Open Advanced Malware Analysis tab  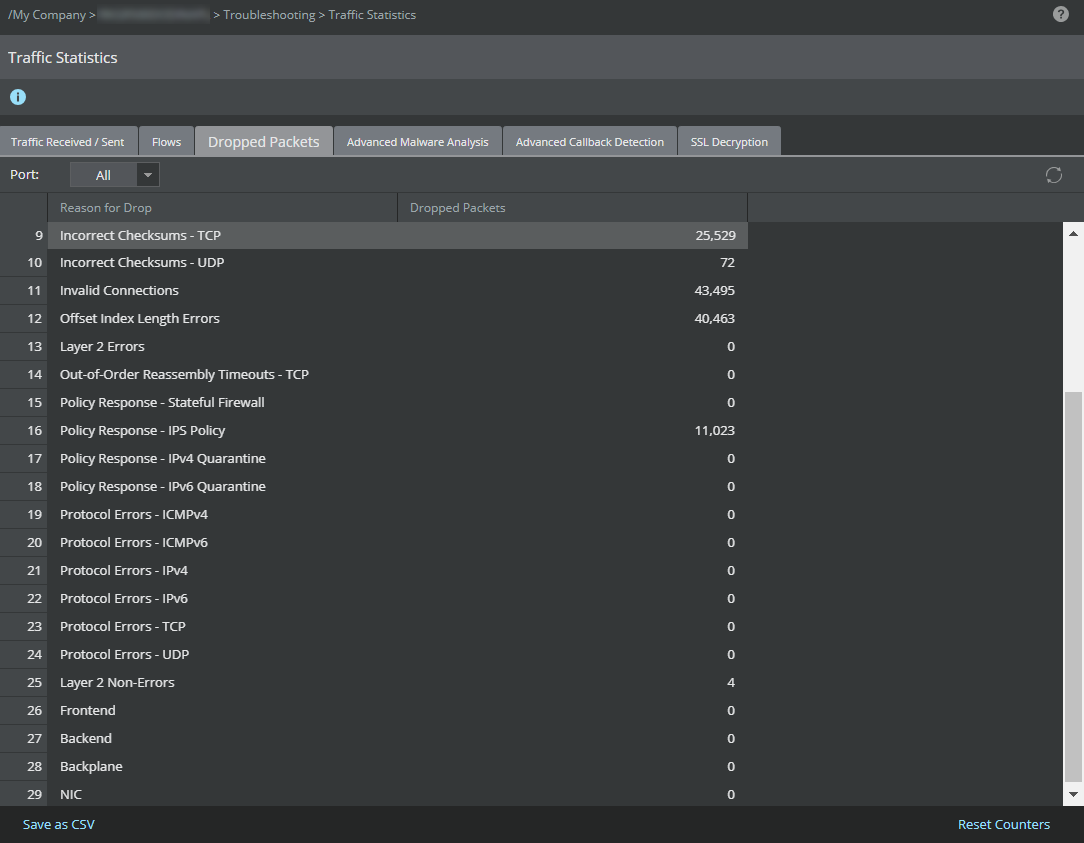coord(418,142)
